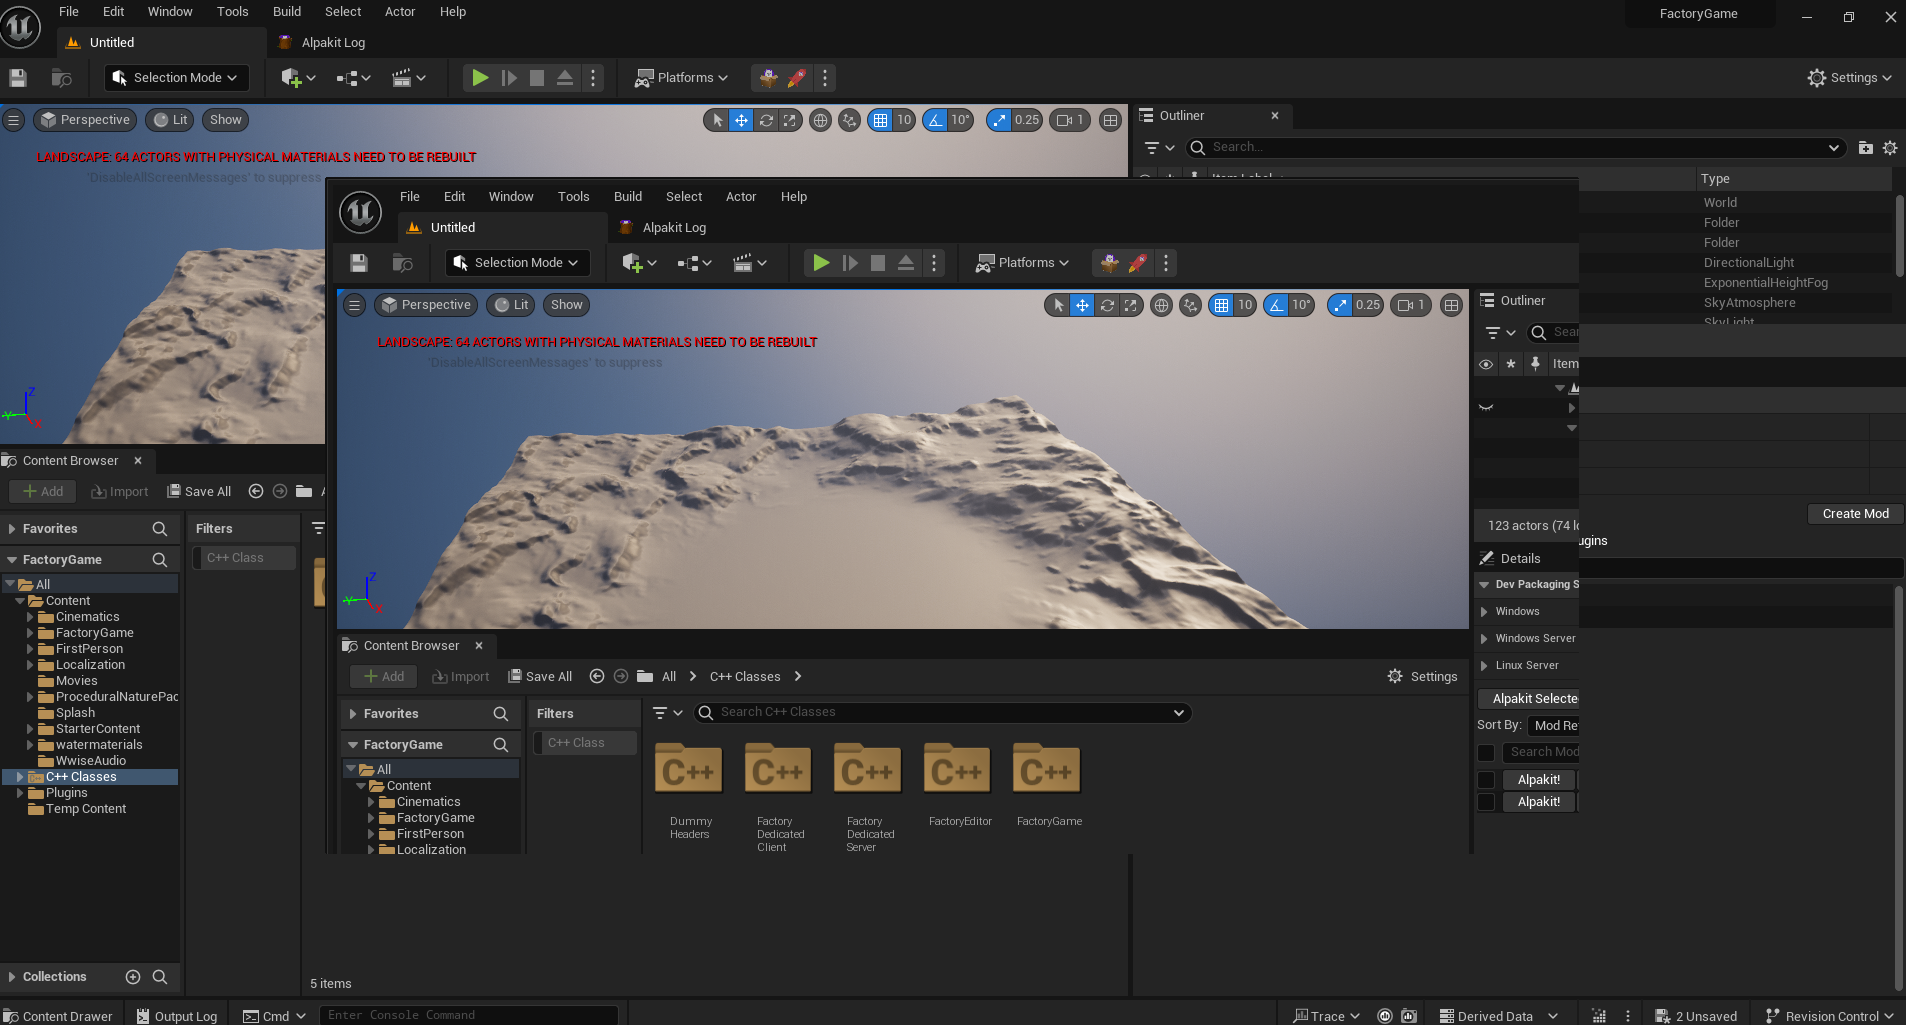Tick checkbox beside first Alpakit! button
Screen dimensions: 1906x1025
click(1486, 780)
